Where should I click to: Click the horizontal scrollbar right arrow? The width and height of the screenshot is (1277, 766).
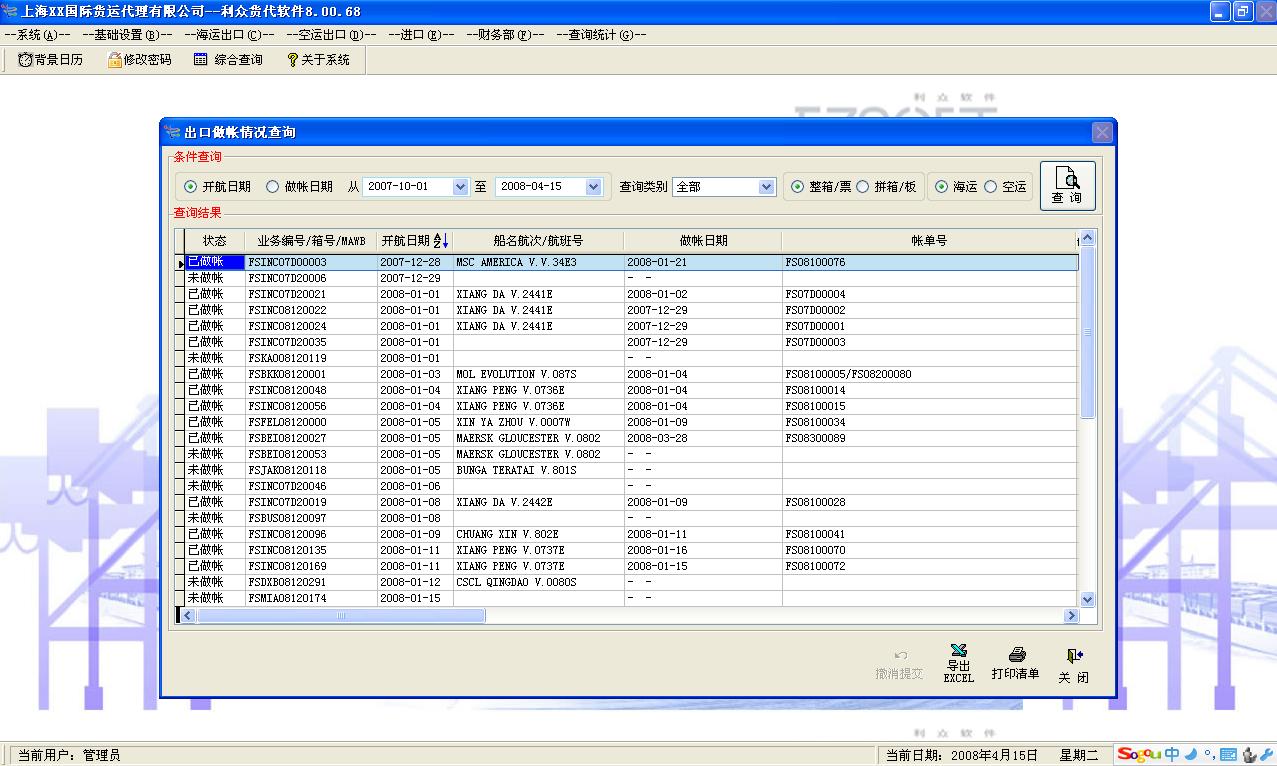coord(1072,616)
